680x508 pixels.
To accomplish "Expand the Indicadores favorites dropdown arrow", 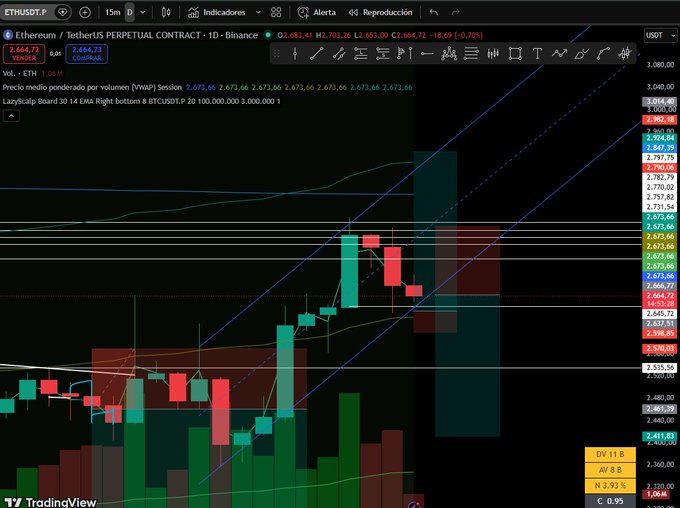I will pos(258,13).
